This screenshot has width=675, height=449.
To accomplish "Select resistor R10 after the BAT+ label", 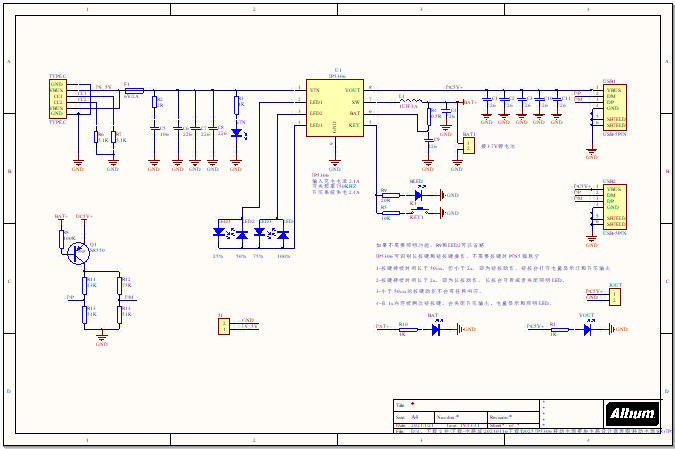I will tap(408, 330).
